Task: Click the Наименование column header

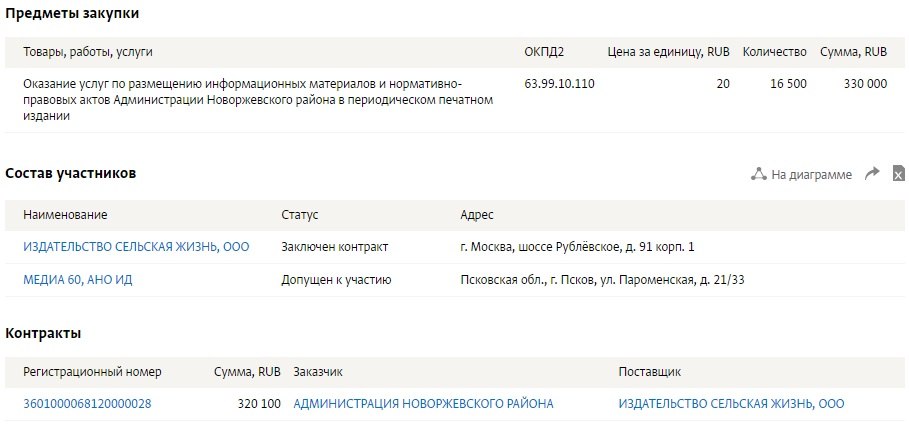Action: pyautogui.click(x=65, y=215)
